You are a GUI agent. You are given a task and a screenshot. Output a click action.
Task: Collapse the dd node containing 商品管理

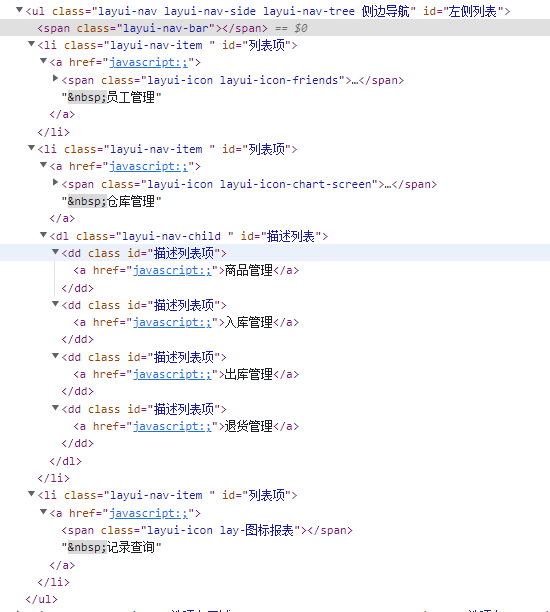pyautogui.click(x=55, y=252)
